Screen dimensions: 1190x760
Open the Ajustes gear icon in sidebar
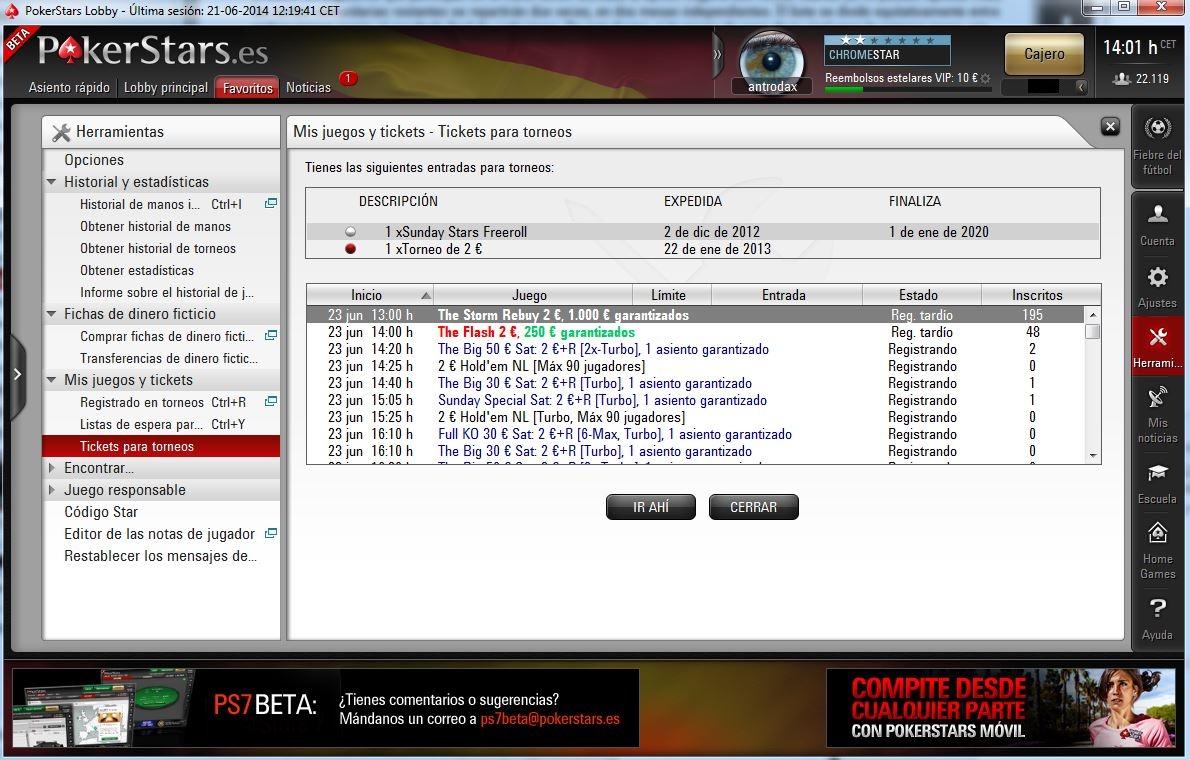point(1157,286)
